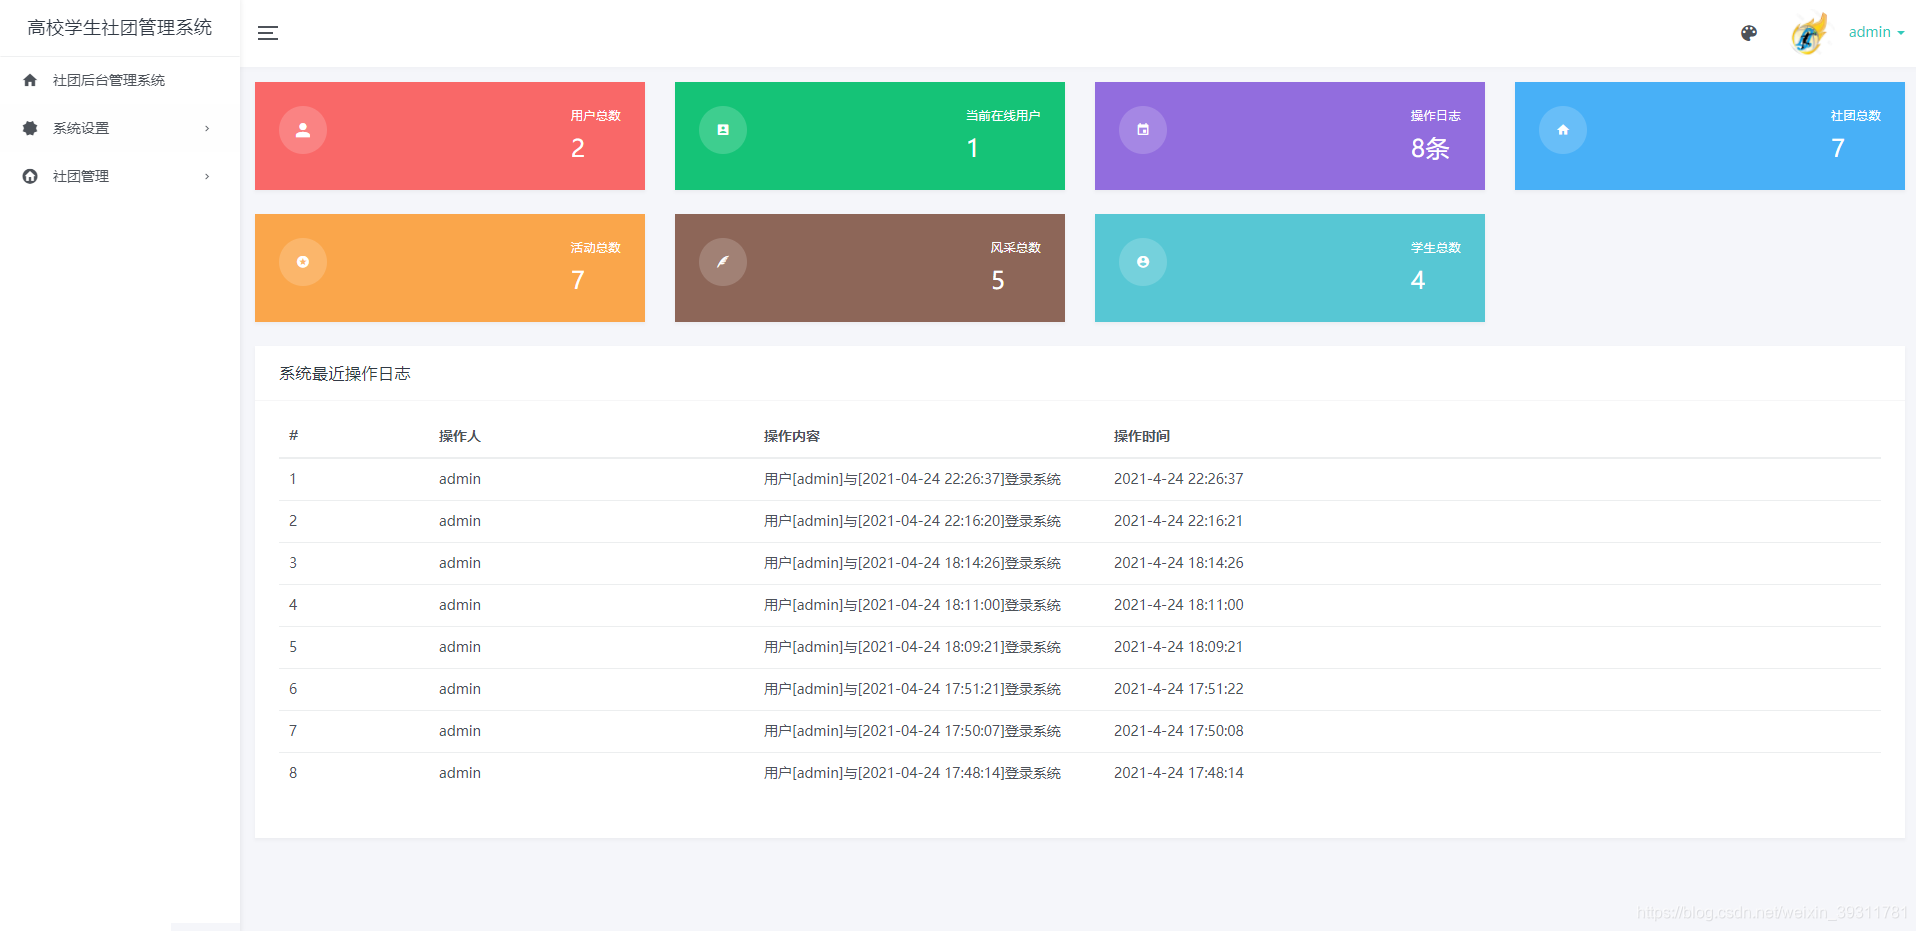The width and height of the screenshot is (1916, 931).
Task: Click row number 5 in the log table
Action: tap(293, 647)
